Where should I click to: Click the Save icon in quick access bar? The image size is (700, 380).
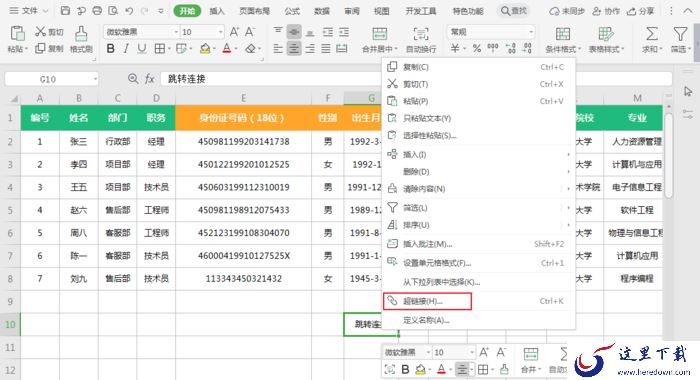[65, 11]
